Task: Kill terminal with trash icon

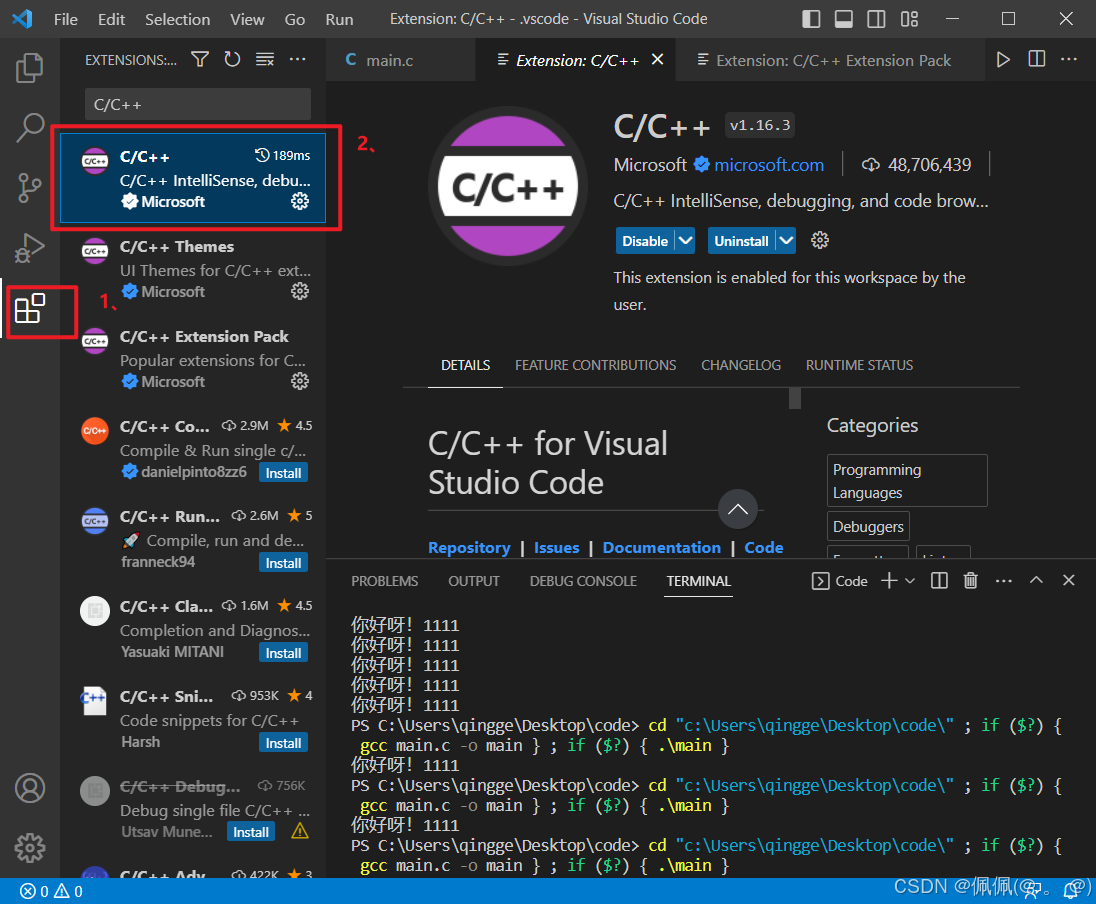Action: pyautogui.click(x=970, y=580)
